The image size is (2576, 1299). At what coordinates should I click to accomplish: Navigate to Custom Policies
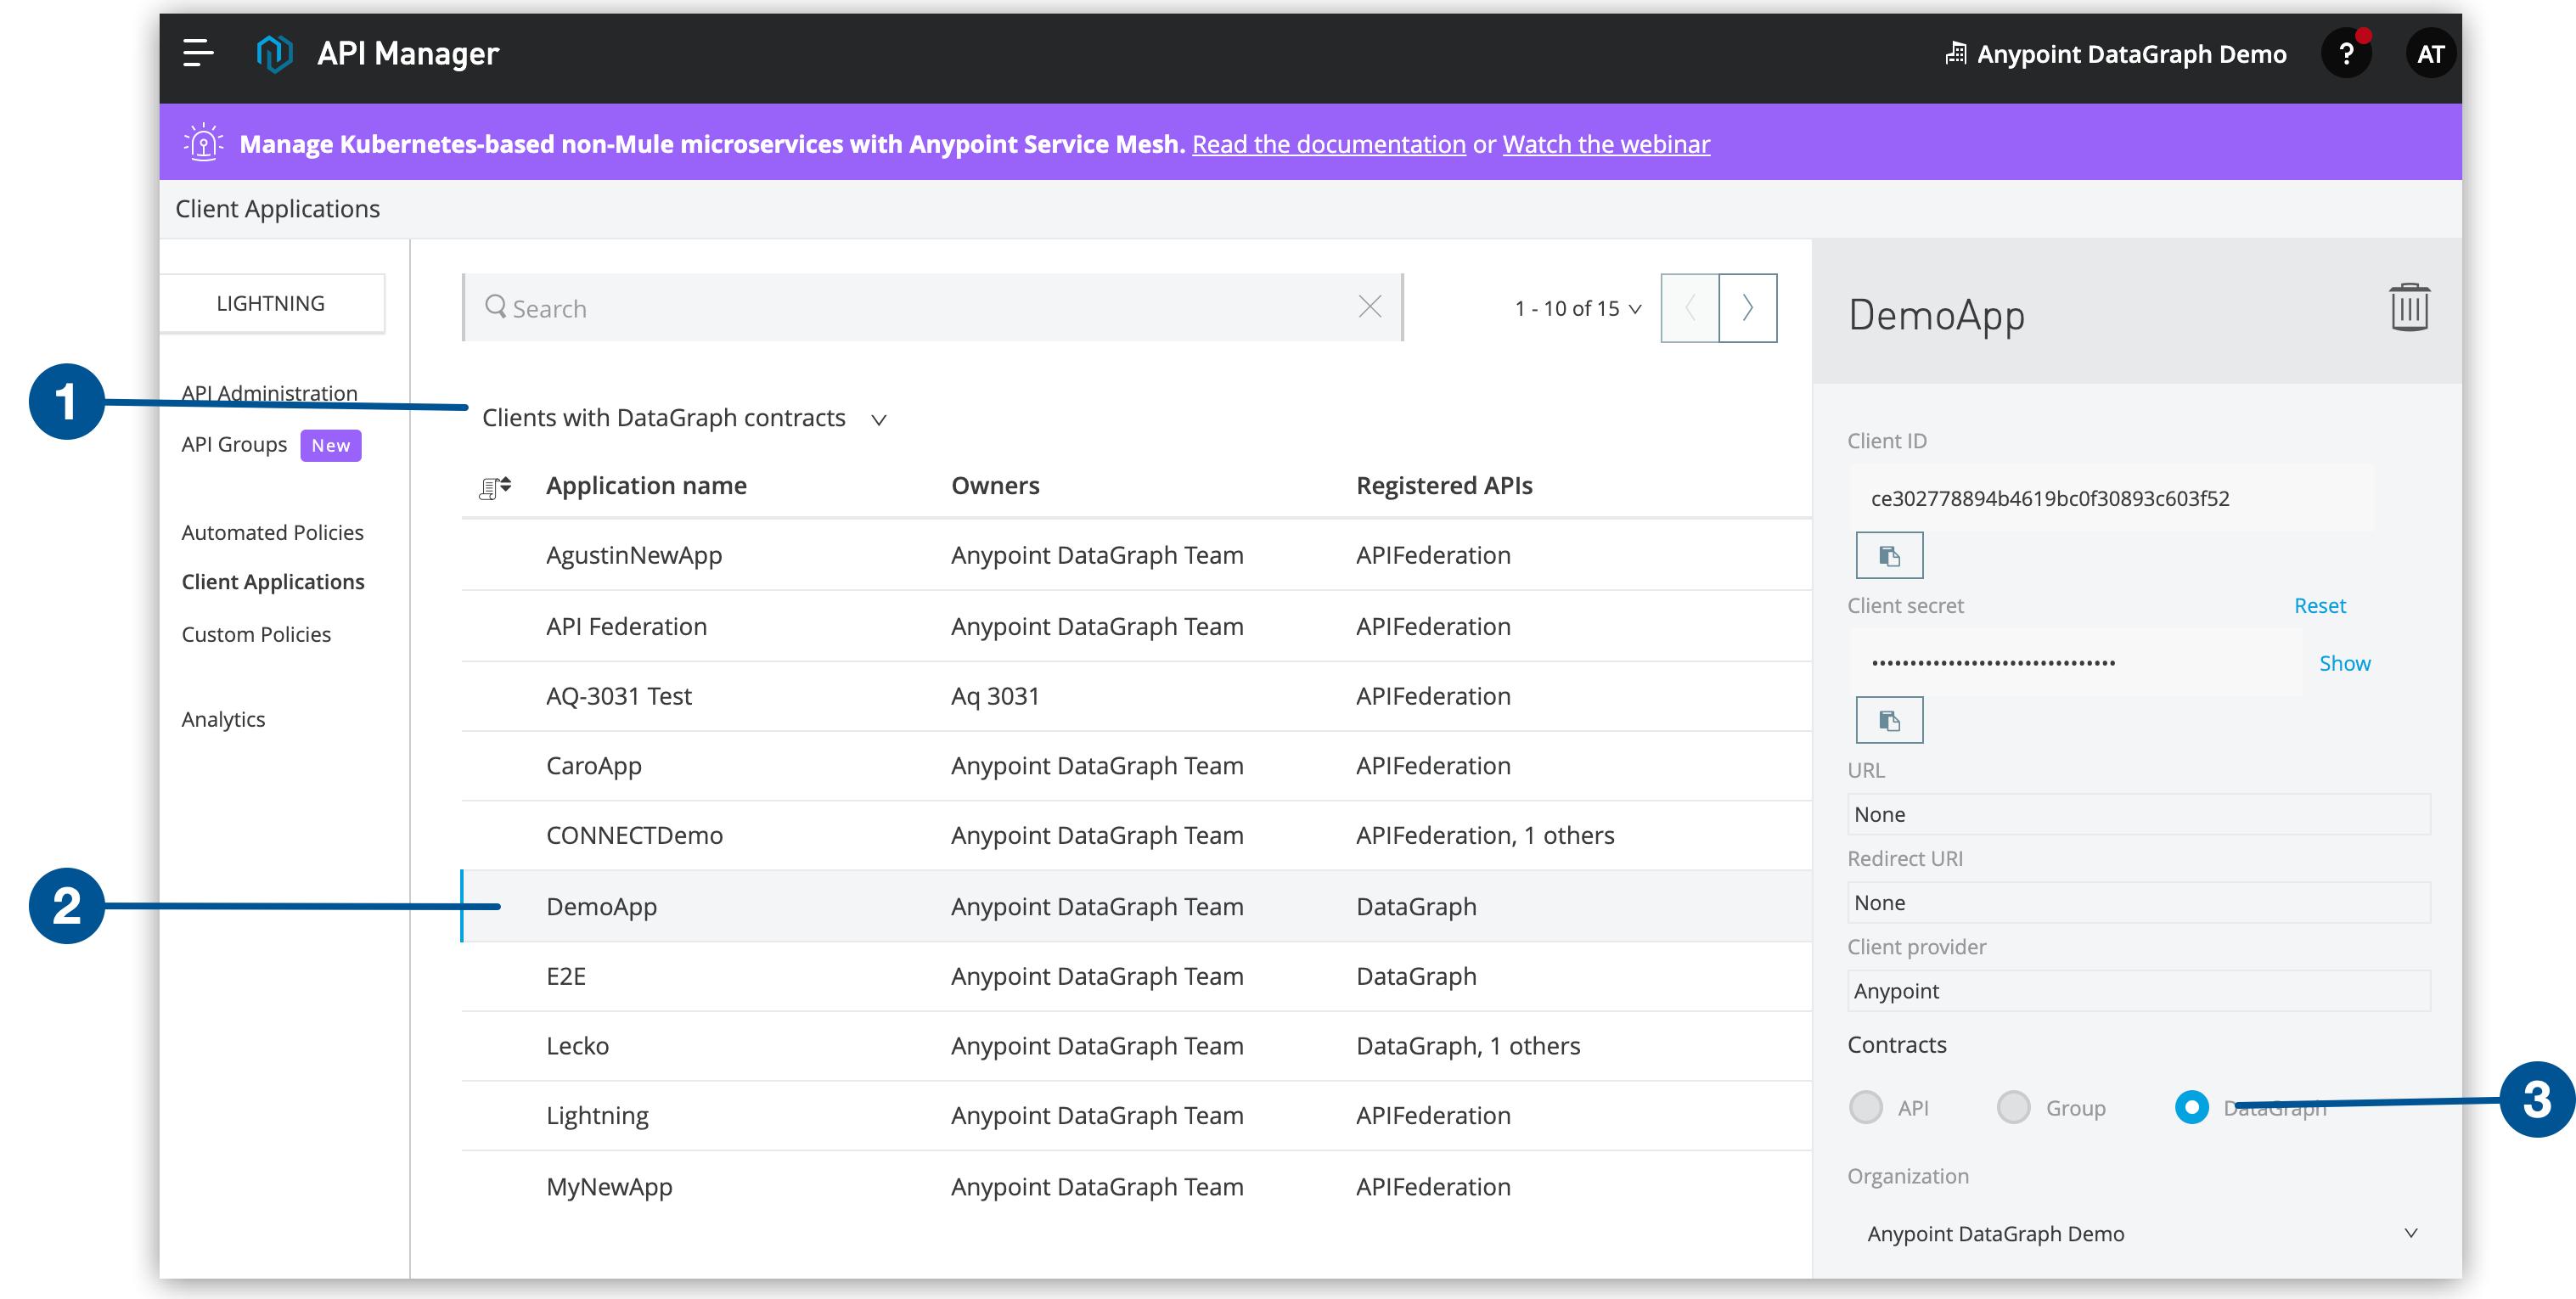[256, 633]
